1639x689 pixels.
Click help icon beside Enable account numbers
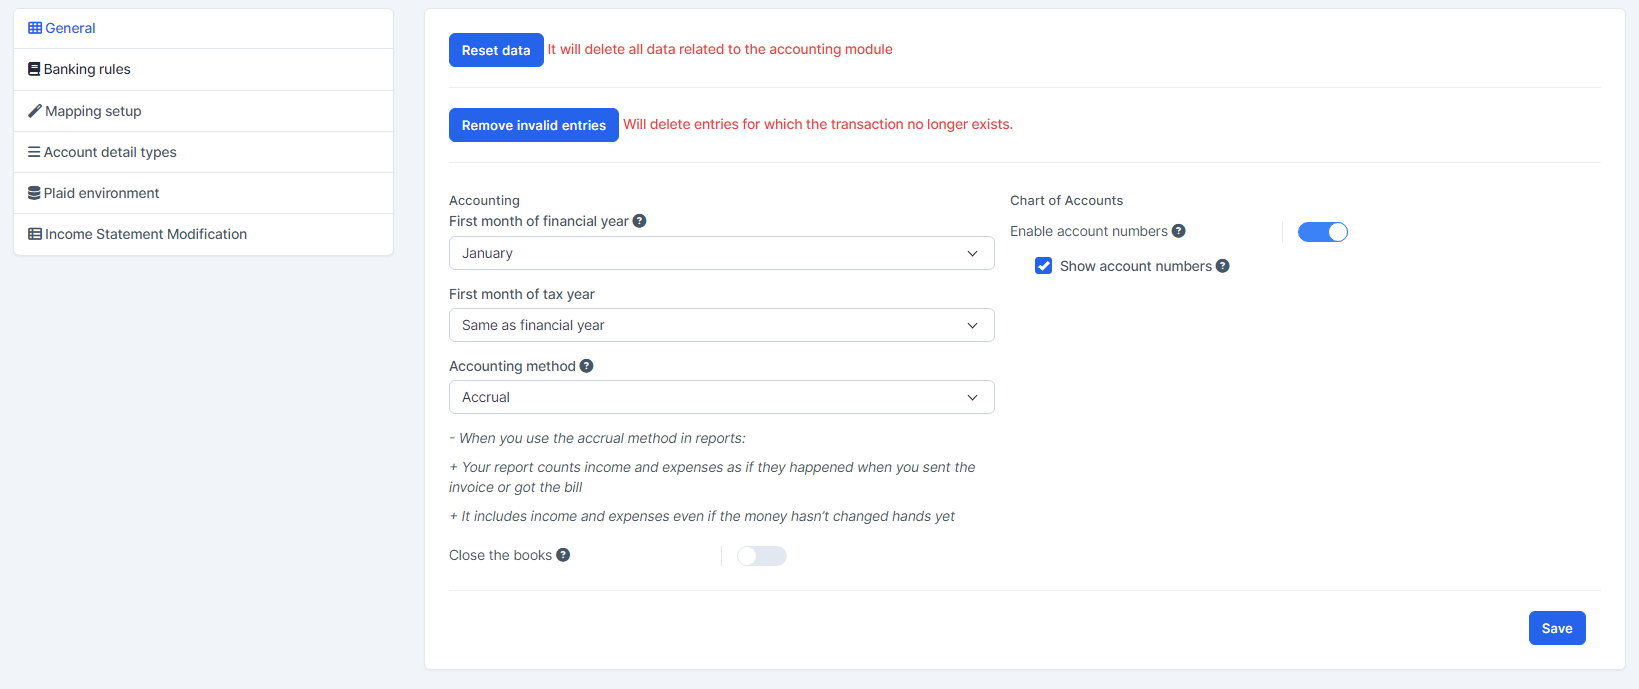pos(1179,231)
